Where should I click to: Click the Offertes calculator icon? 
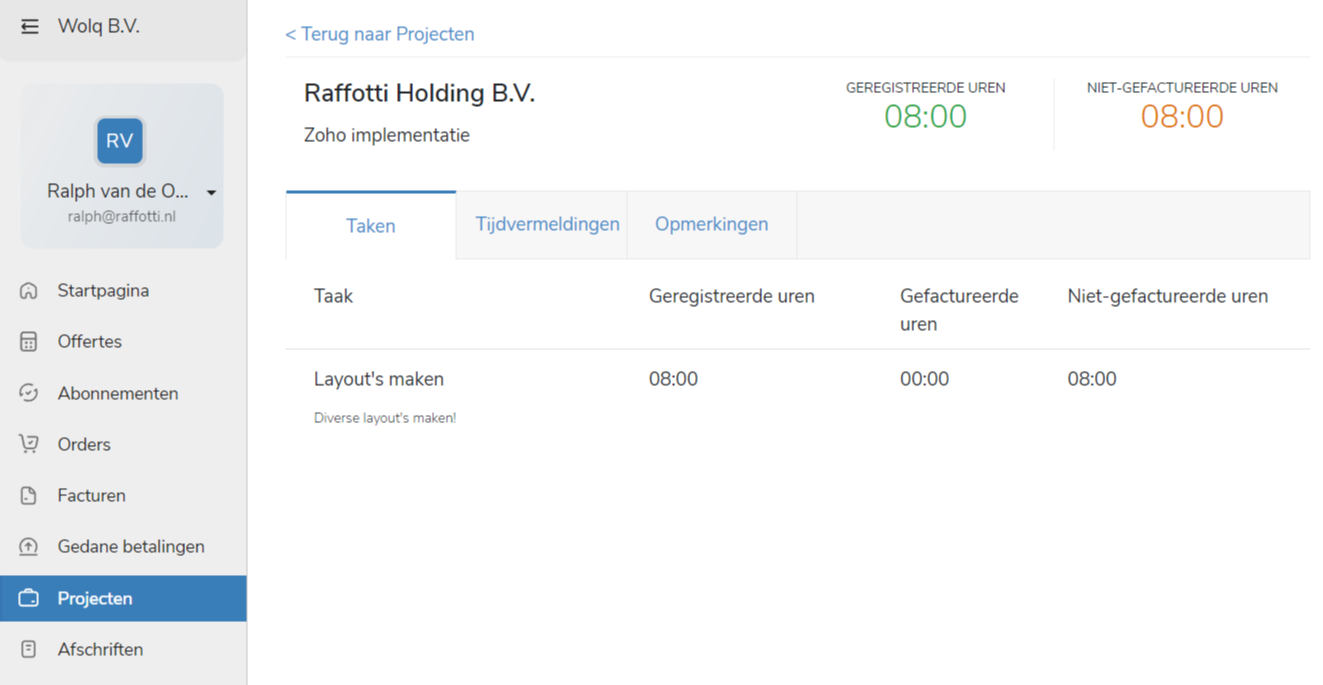point(28,342)
